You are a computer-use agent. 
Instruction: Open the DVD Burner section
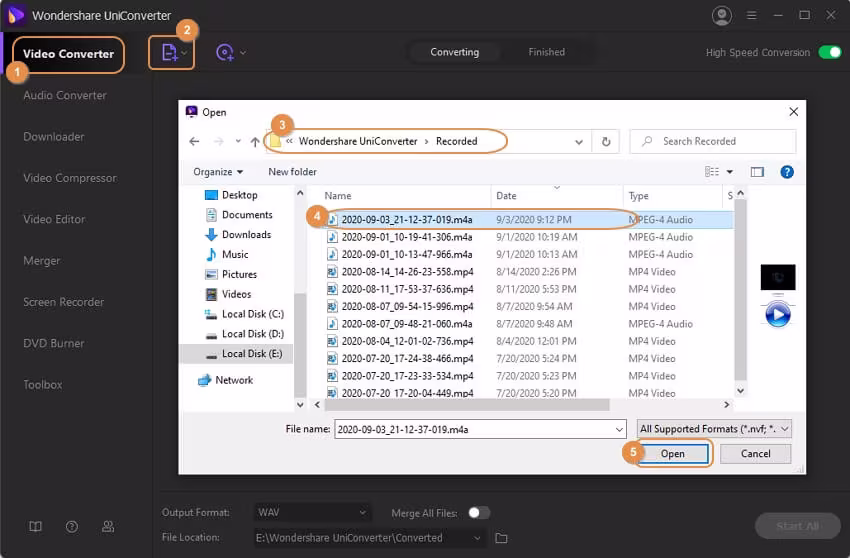coord(54,343)
